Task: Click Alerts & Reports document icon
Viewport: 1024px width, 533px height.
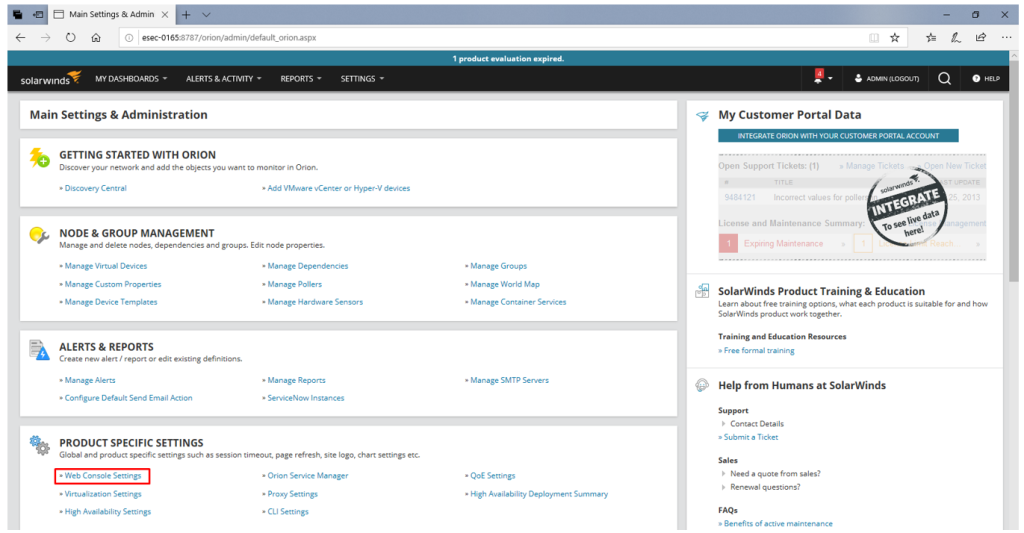Action: (39, 350)
